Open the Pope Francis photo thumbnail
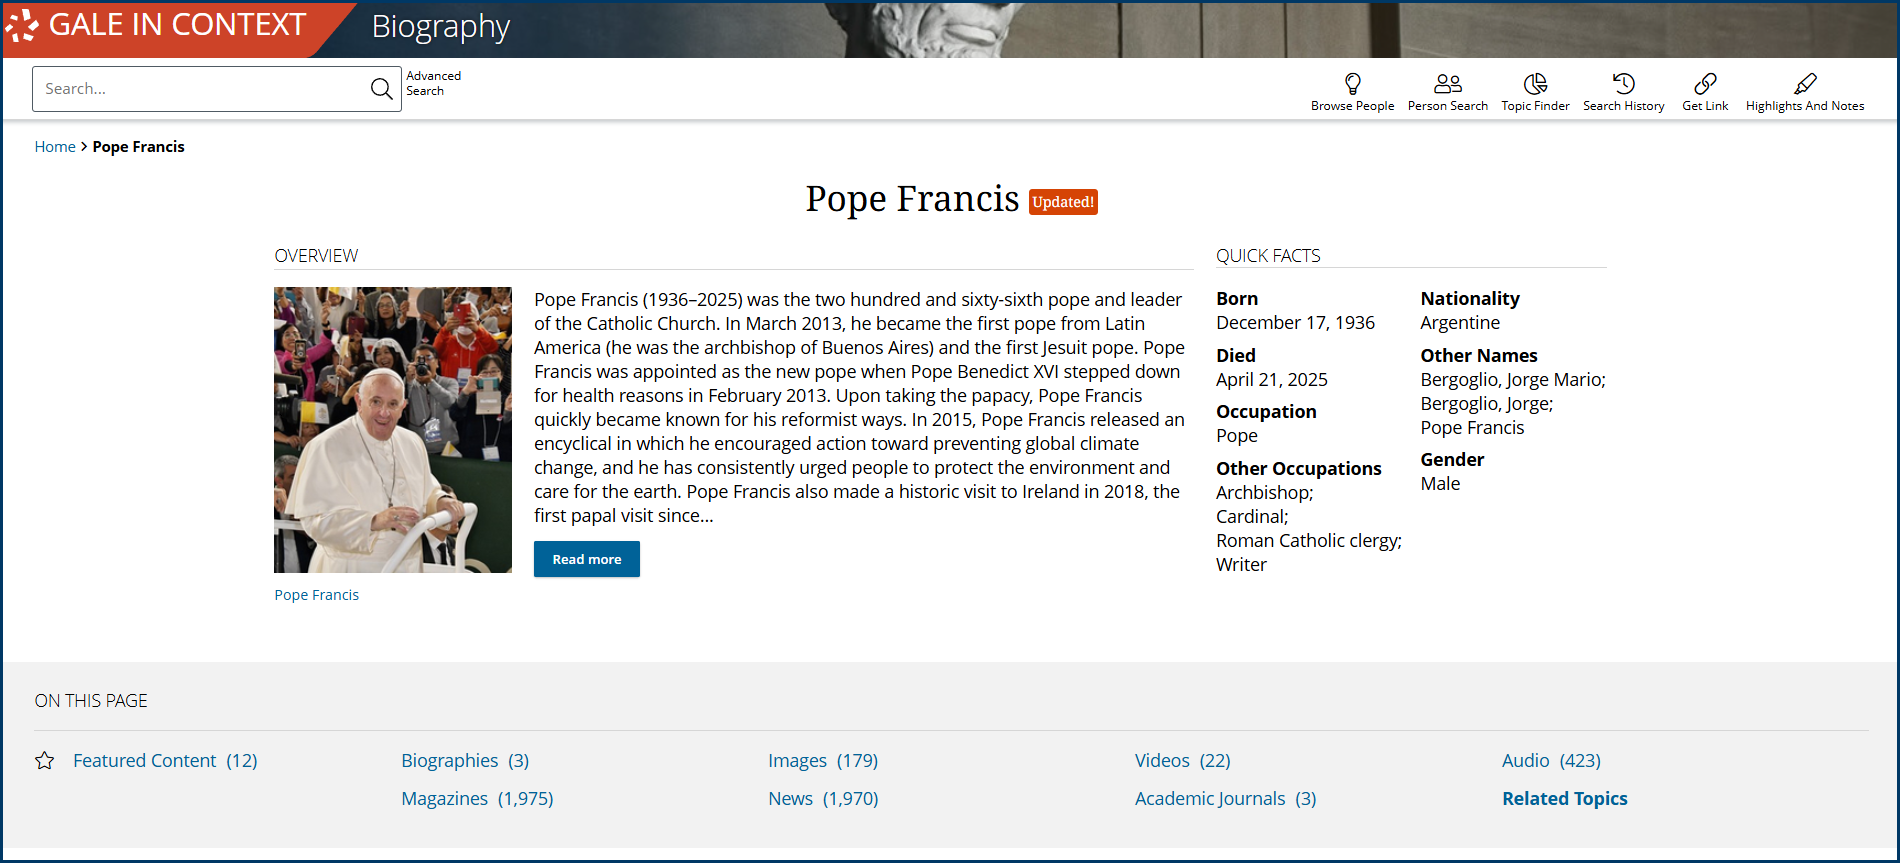 [x=393, y=430]
